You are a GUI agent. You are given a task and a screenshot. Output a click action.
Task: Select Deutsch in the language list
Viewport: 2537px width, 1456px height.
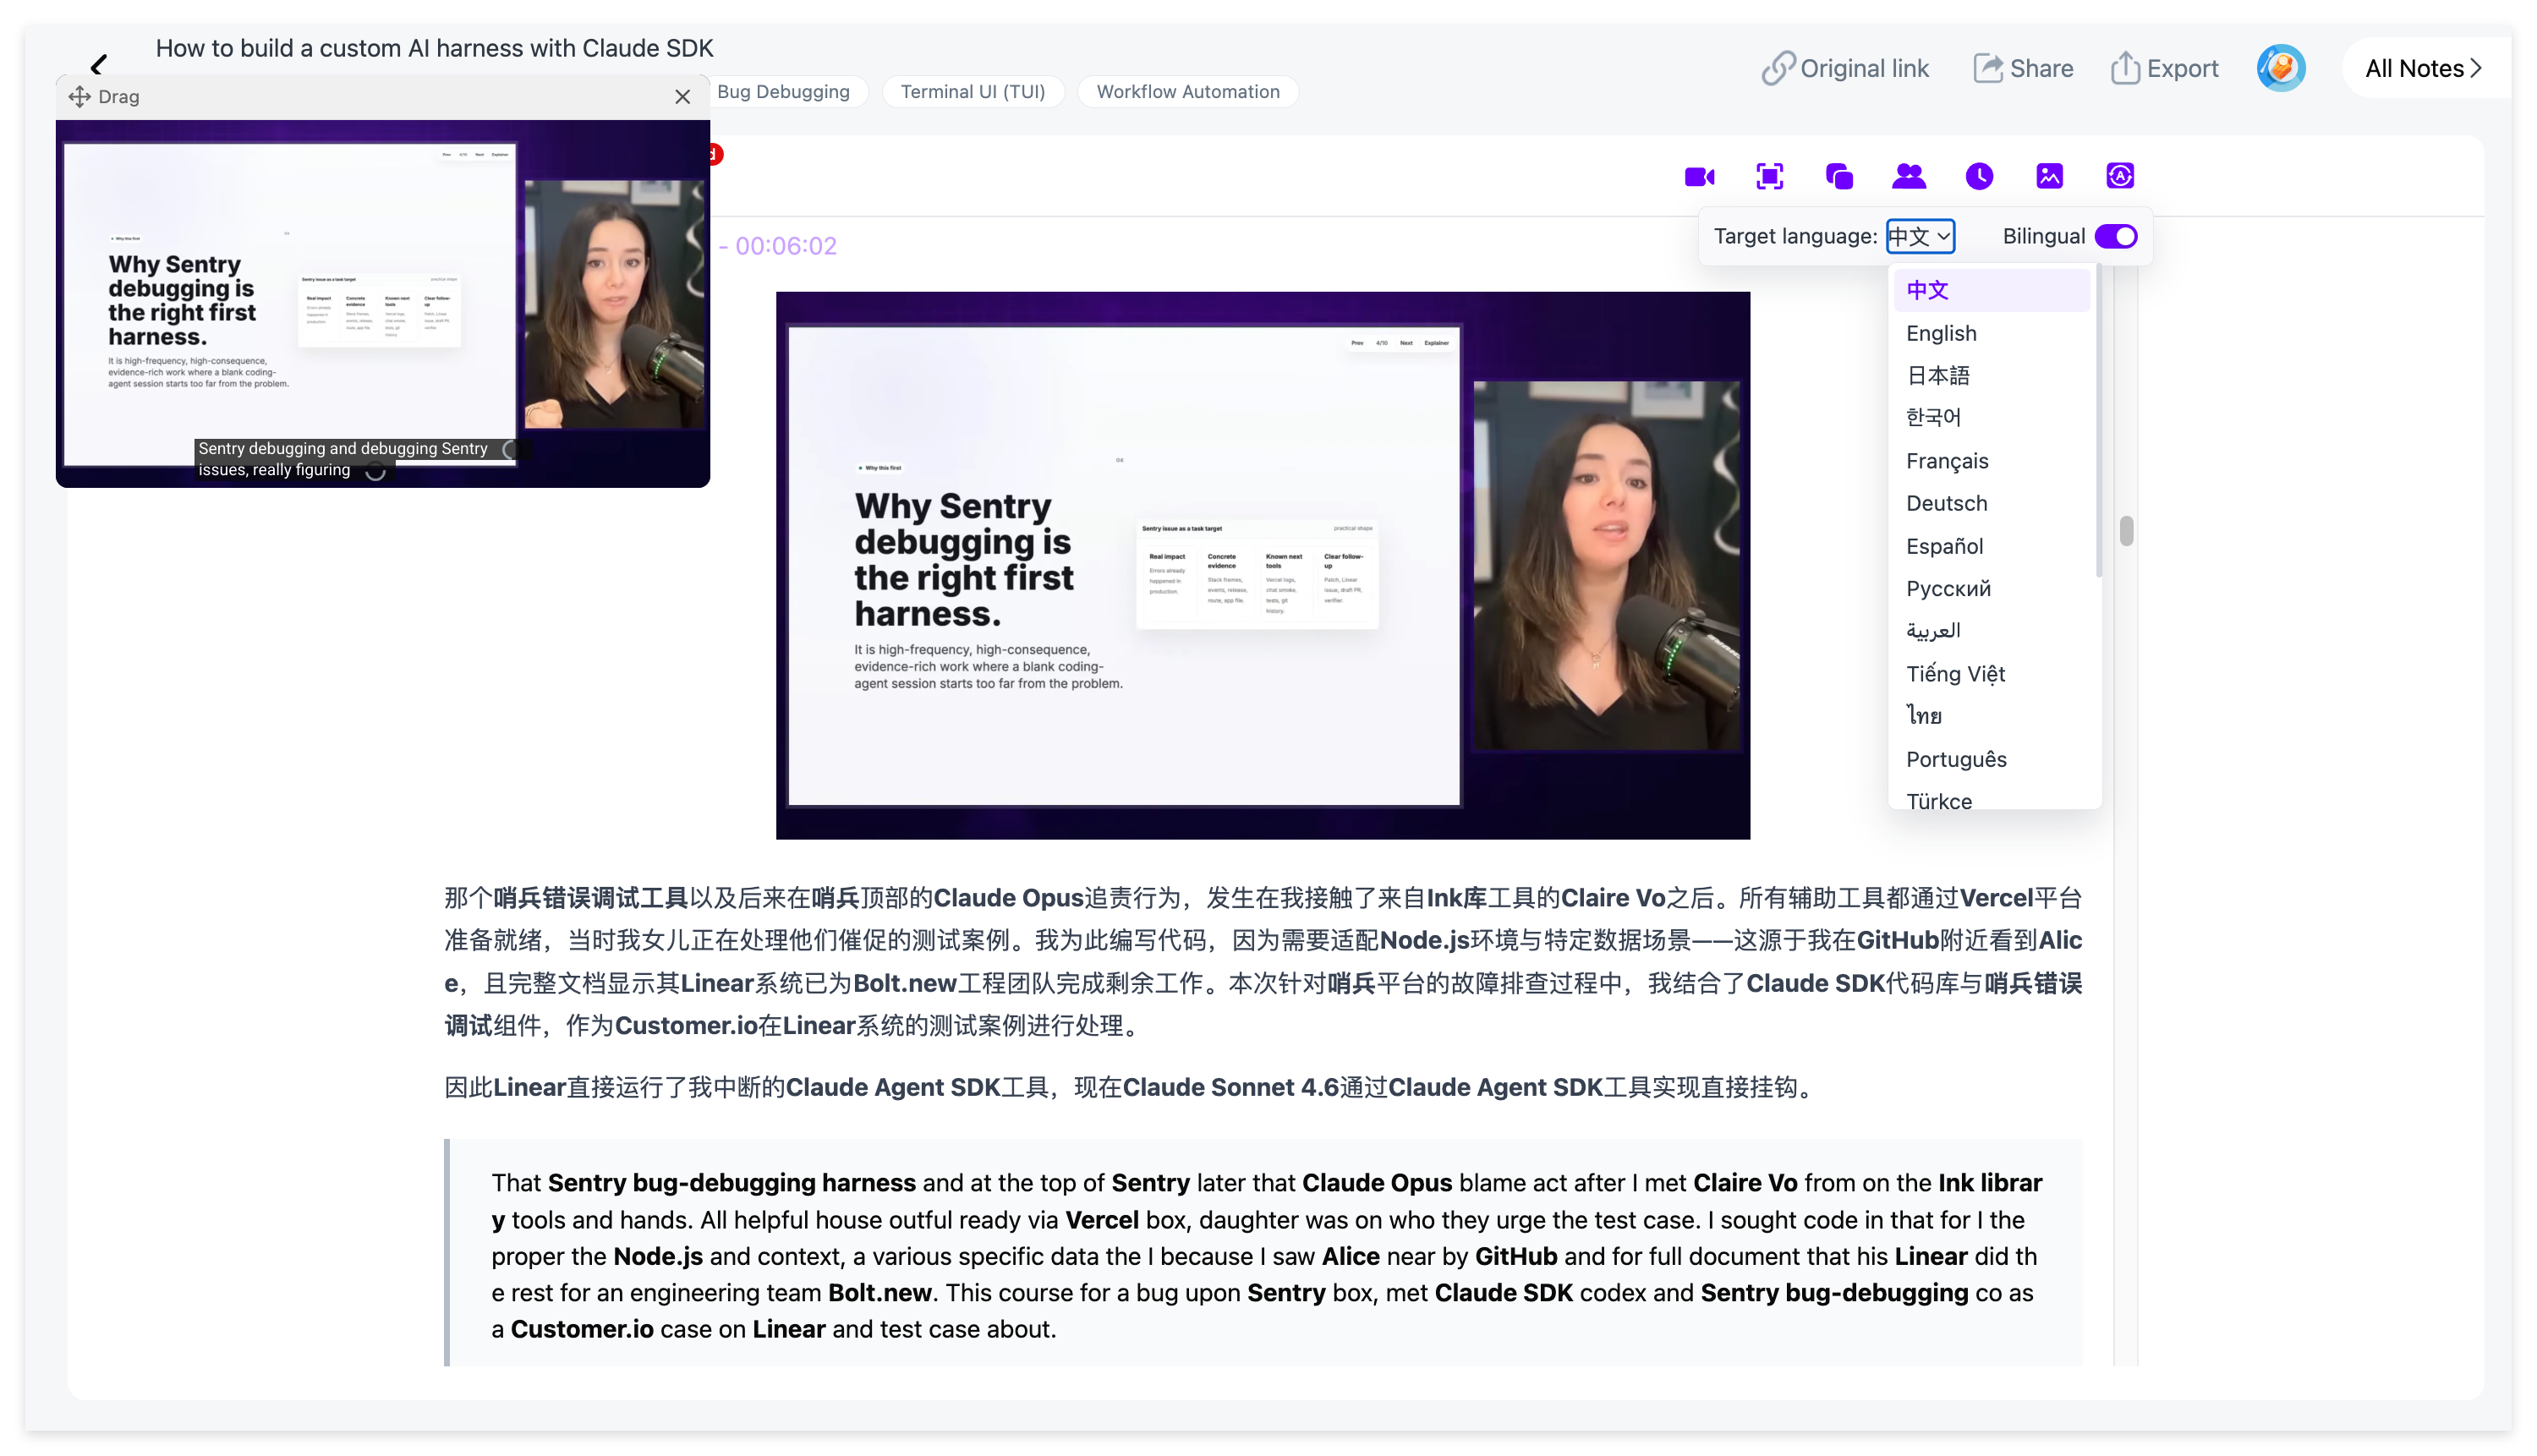click(1991, 503)
